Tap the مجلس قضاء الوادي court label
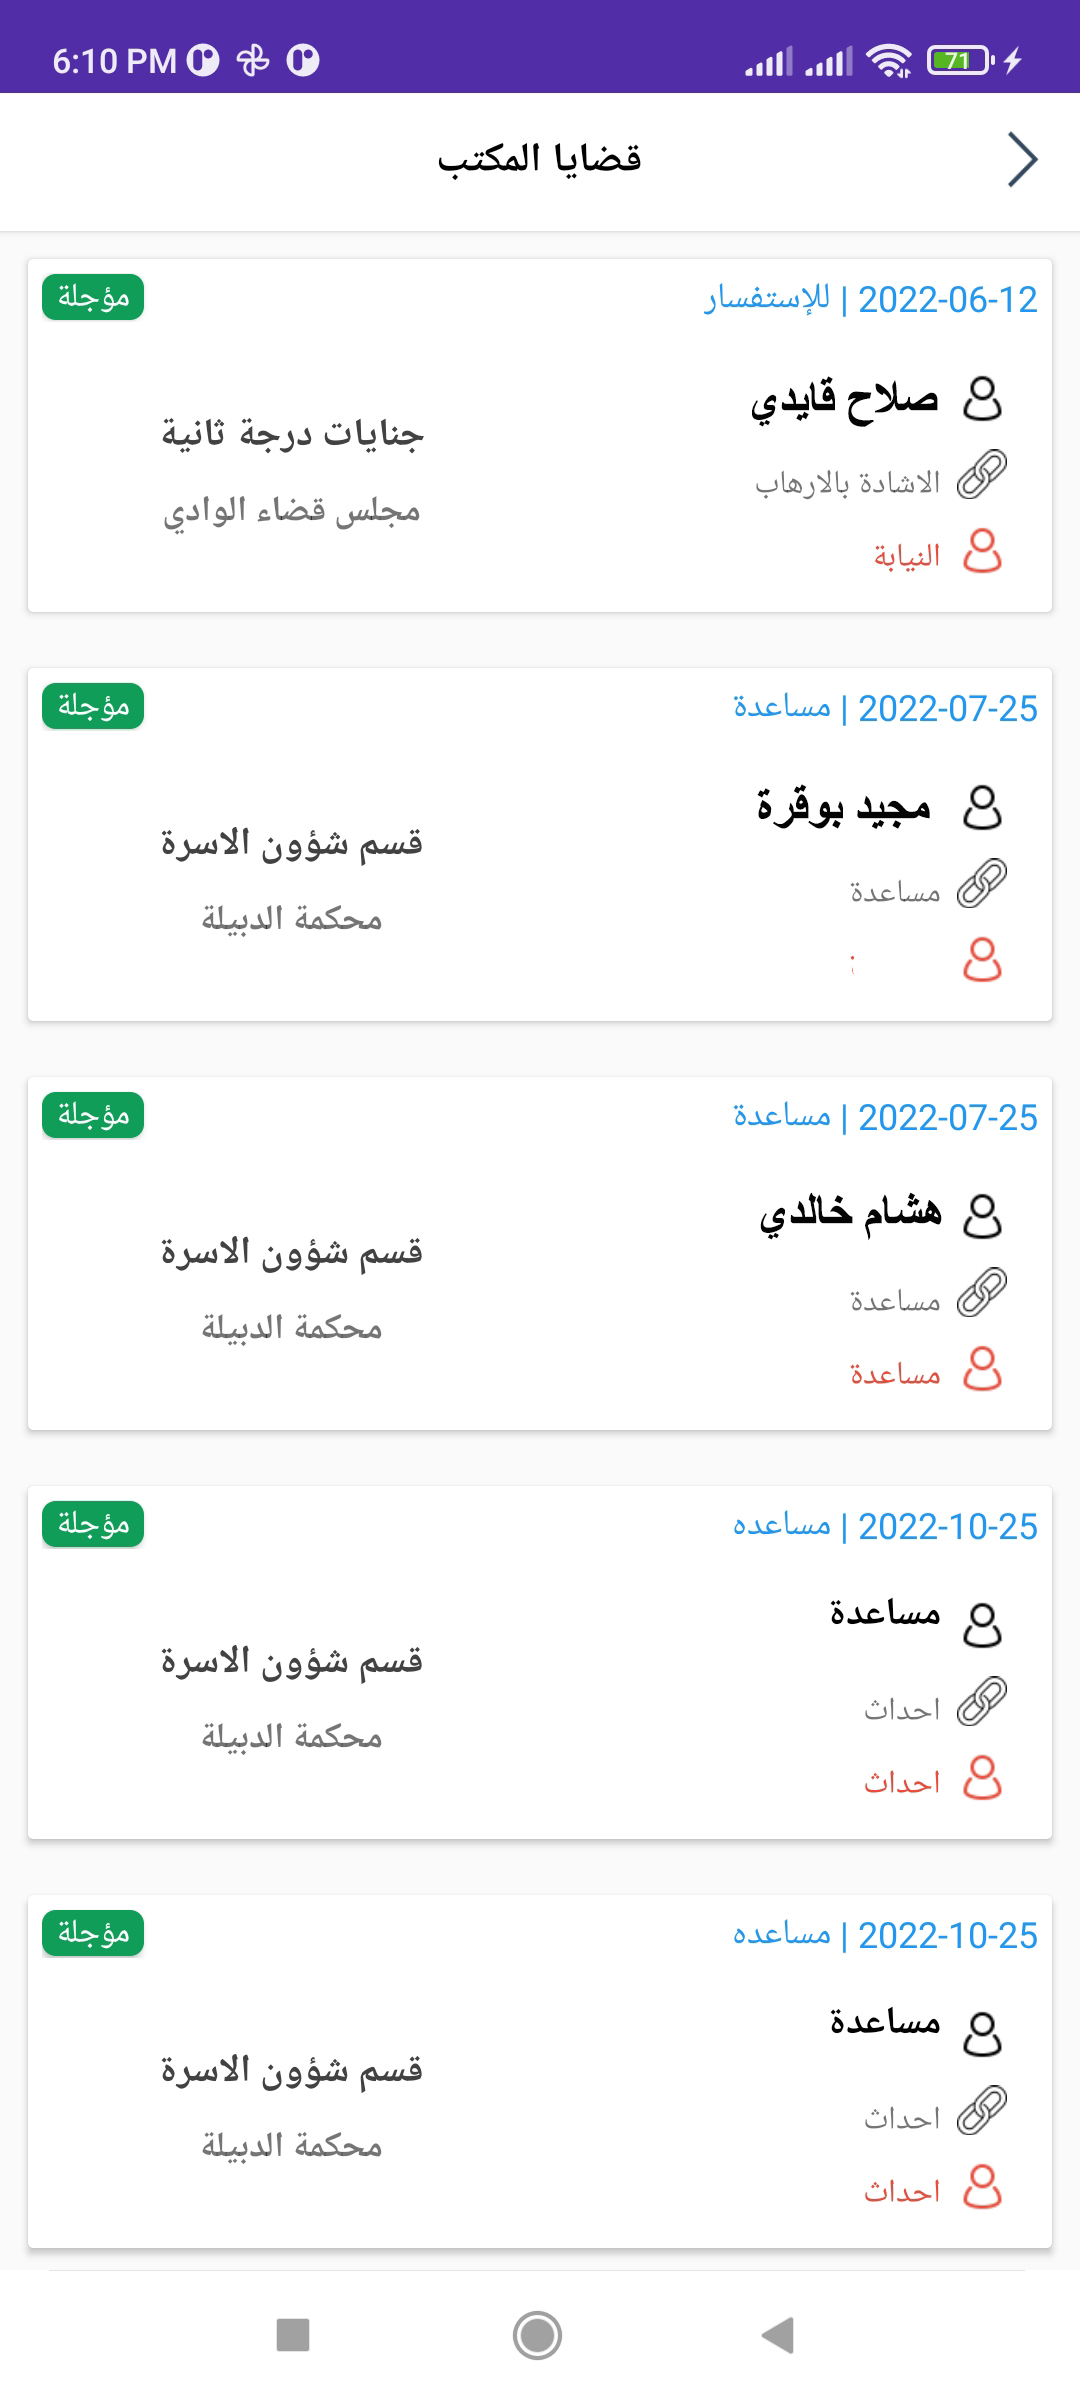Viewport: 1080px width, 2400px height. tap(292, 512)
